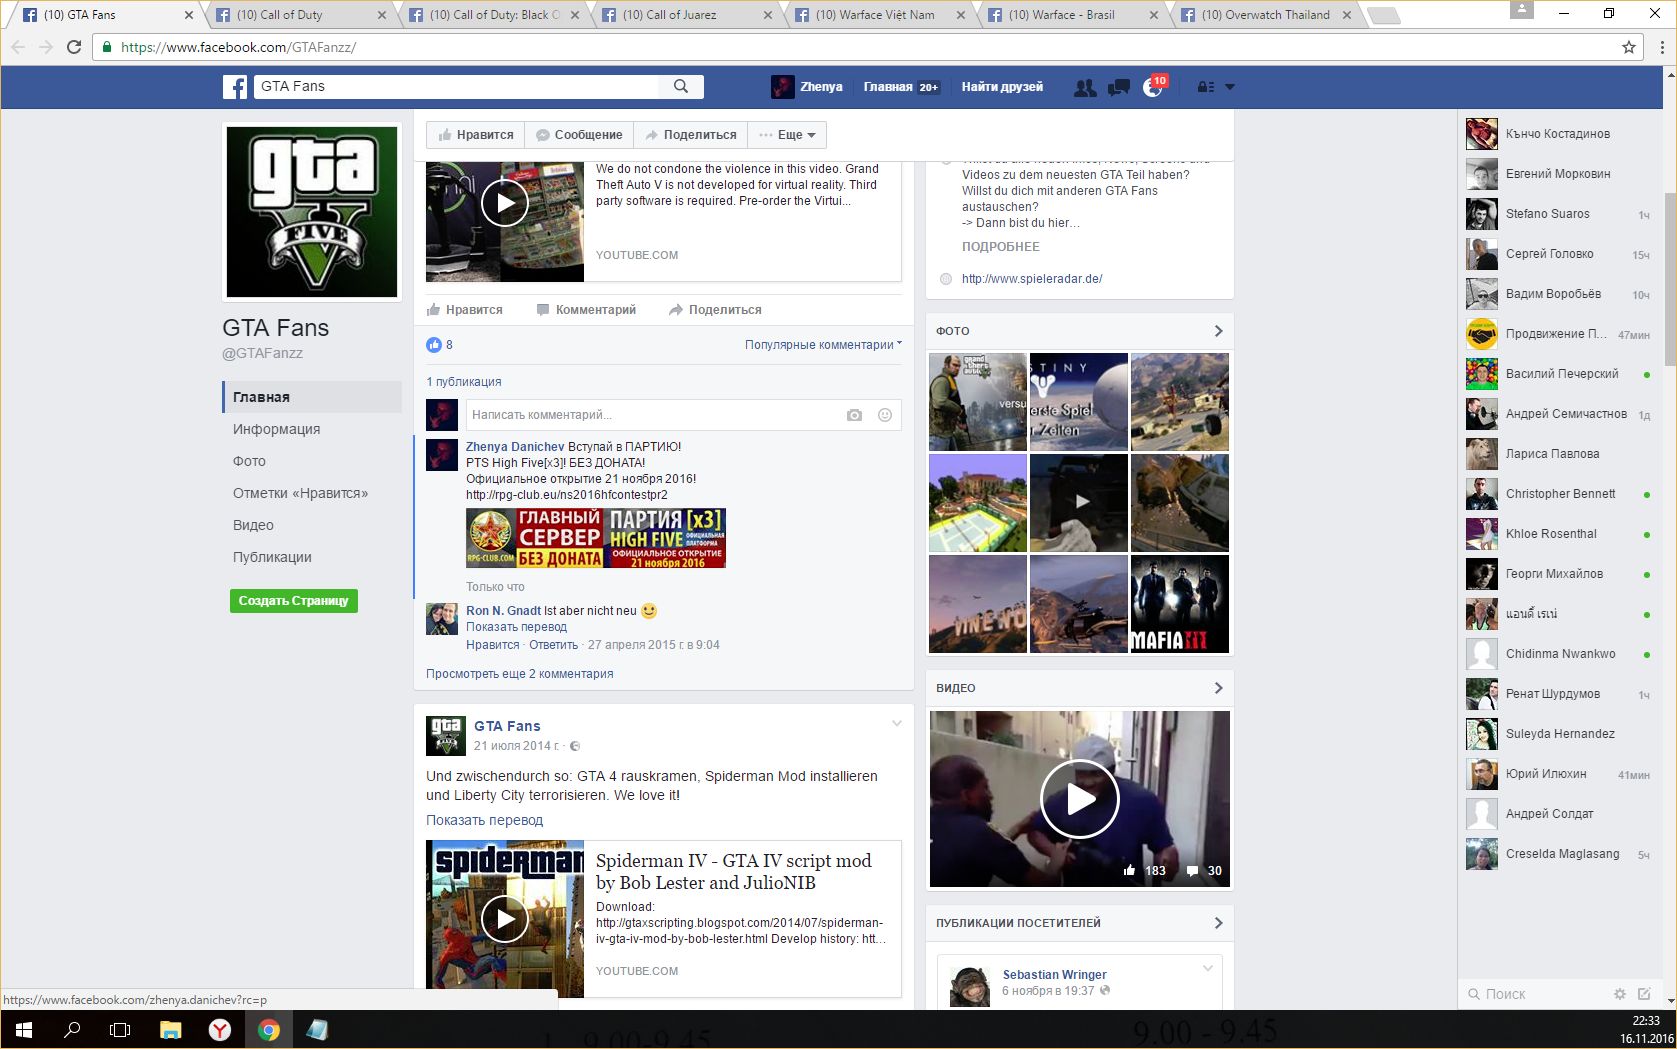Screen dimensions: 1677x1049
Task: Click the Сообщение button
Action: coord(579,135)
